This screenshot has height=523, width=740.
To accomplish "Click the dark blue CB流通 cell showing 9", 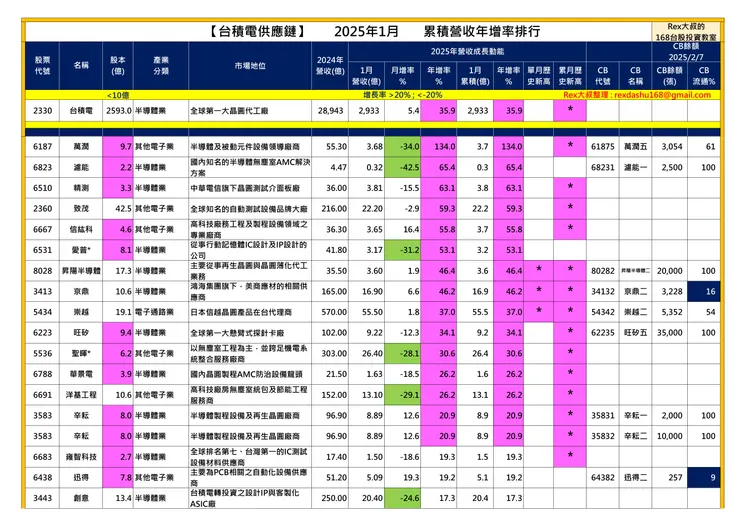I will 704,477.
